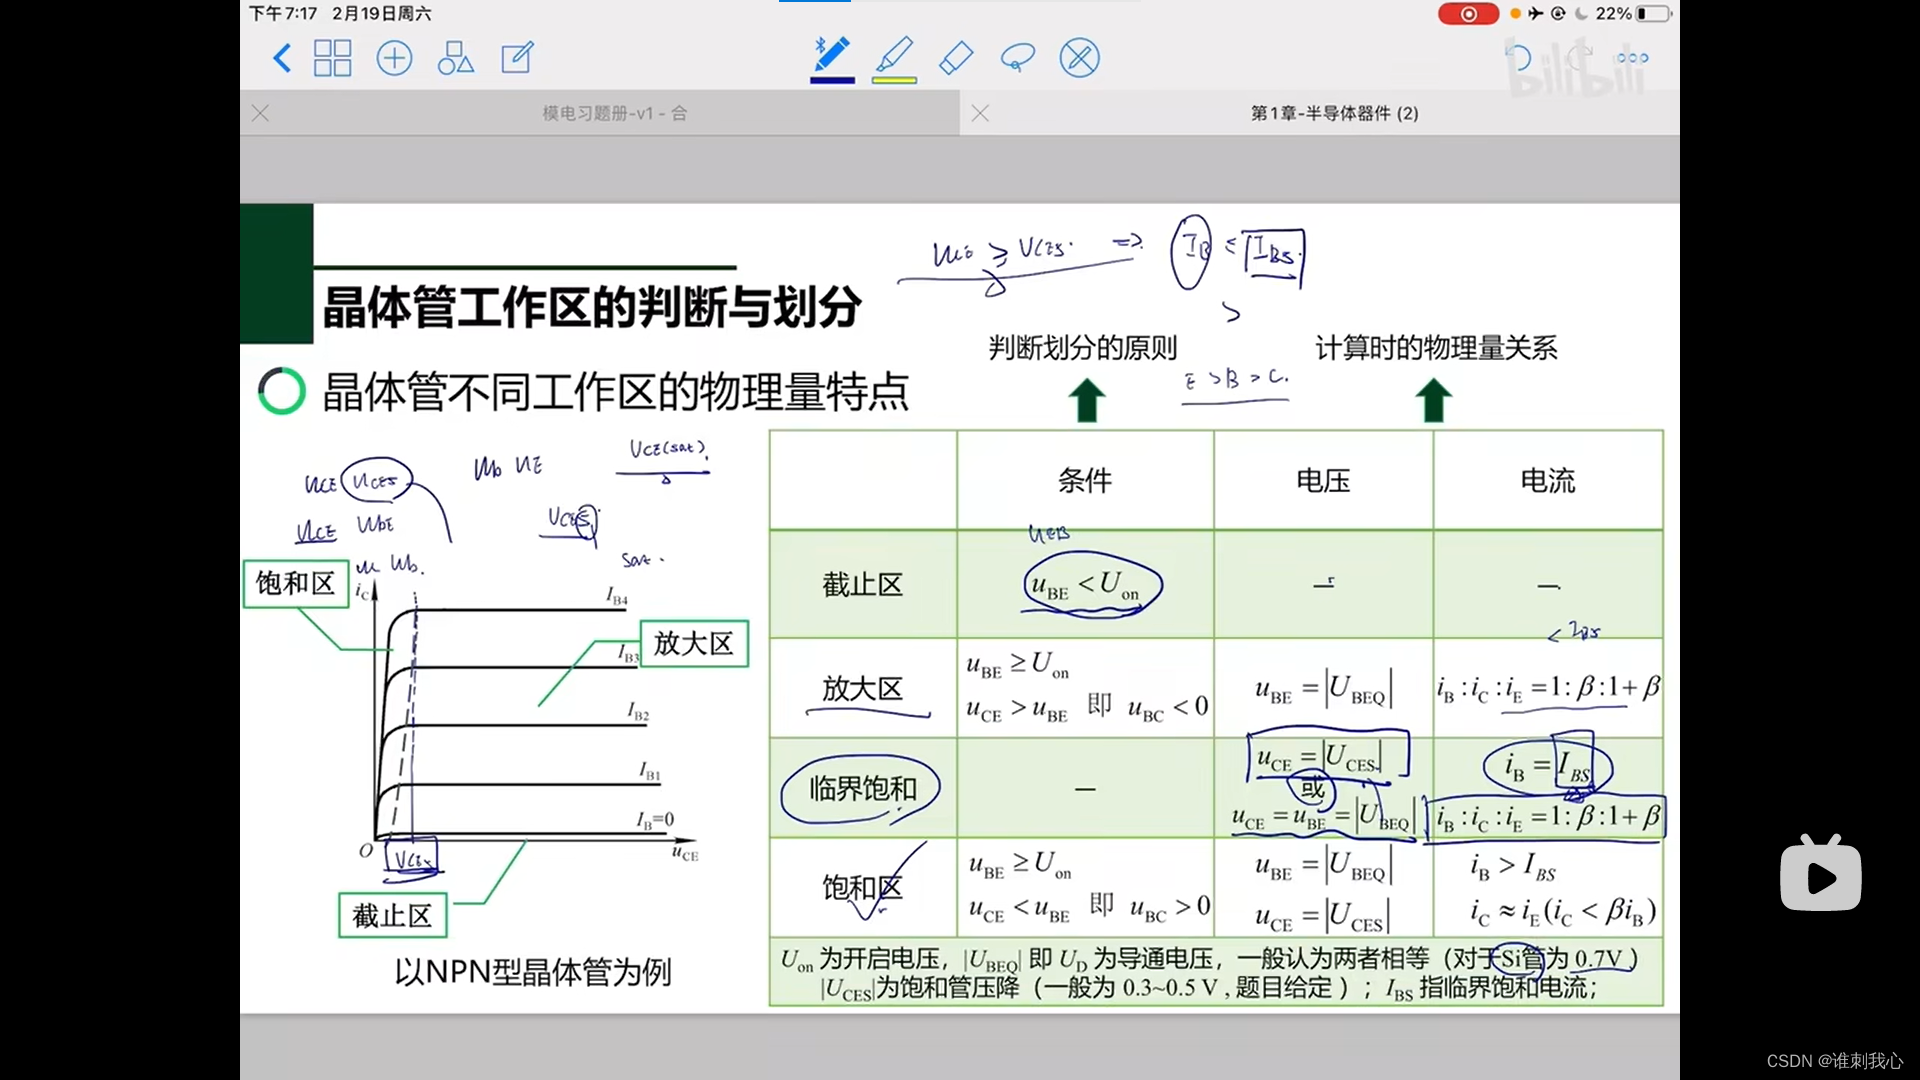
Task: Select the lasso selection tool
Action: click(1017, 58)
